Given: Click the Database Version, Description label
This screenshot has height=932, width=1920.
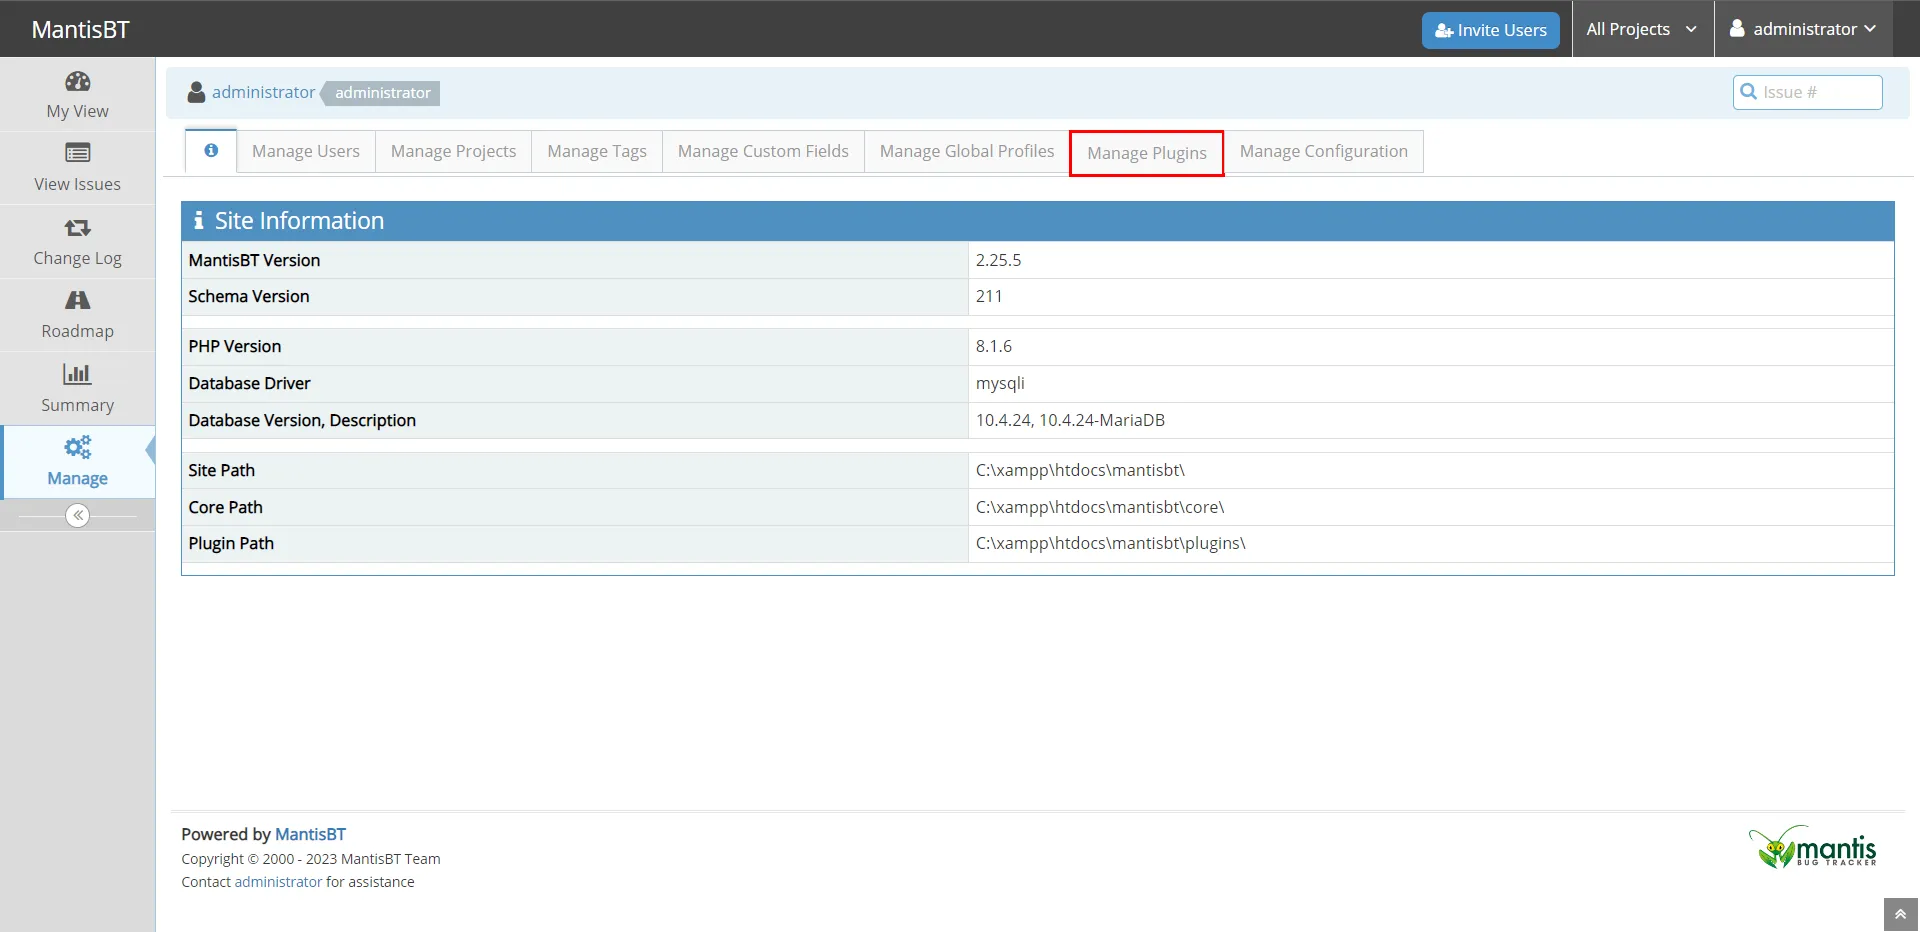Looking at the screenshot, I should tap(302, 420).
